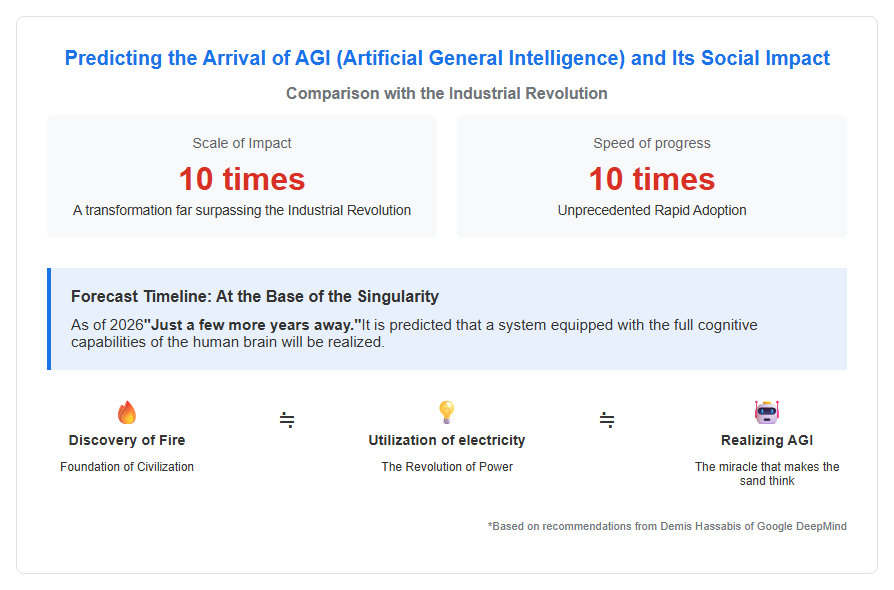Image resolution: width=894 pixels, height=590 pixels.
Task: Click the approximately-equal symbol before the robot icon
Action: coord(607,420)
